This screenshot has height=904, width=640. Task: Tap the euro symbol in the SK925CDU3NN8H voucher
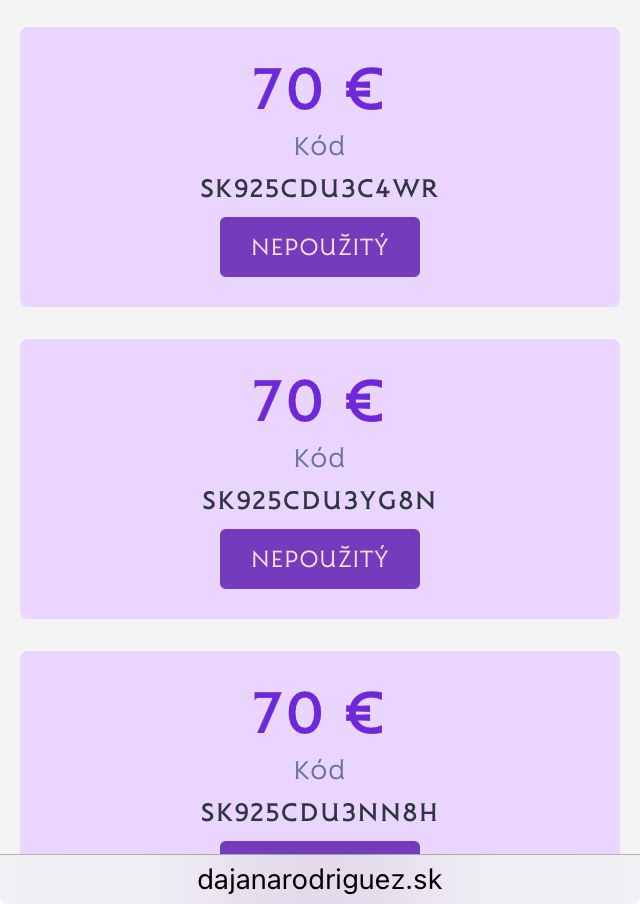(x=364, y=714)
